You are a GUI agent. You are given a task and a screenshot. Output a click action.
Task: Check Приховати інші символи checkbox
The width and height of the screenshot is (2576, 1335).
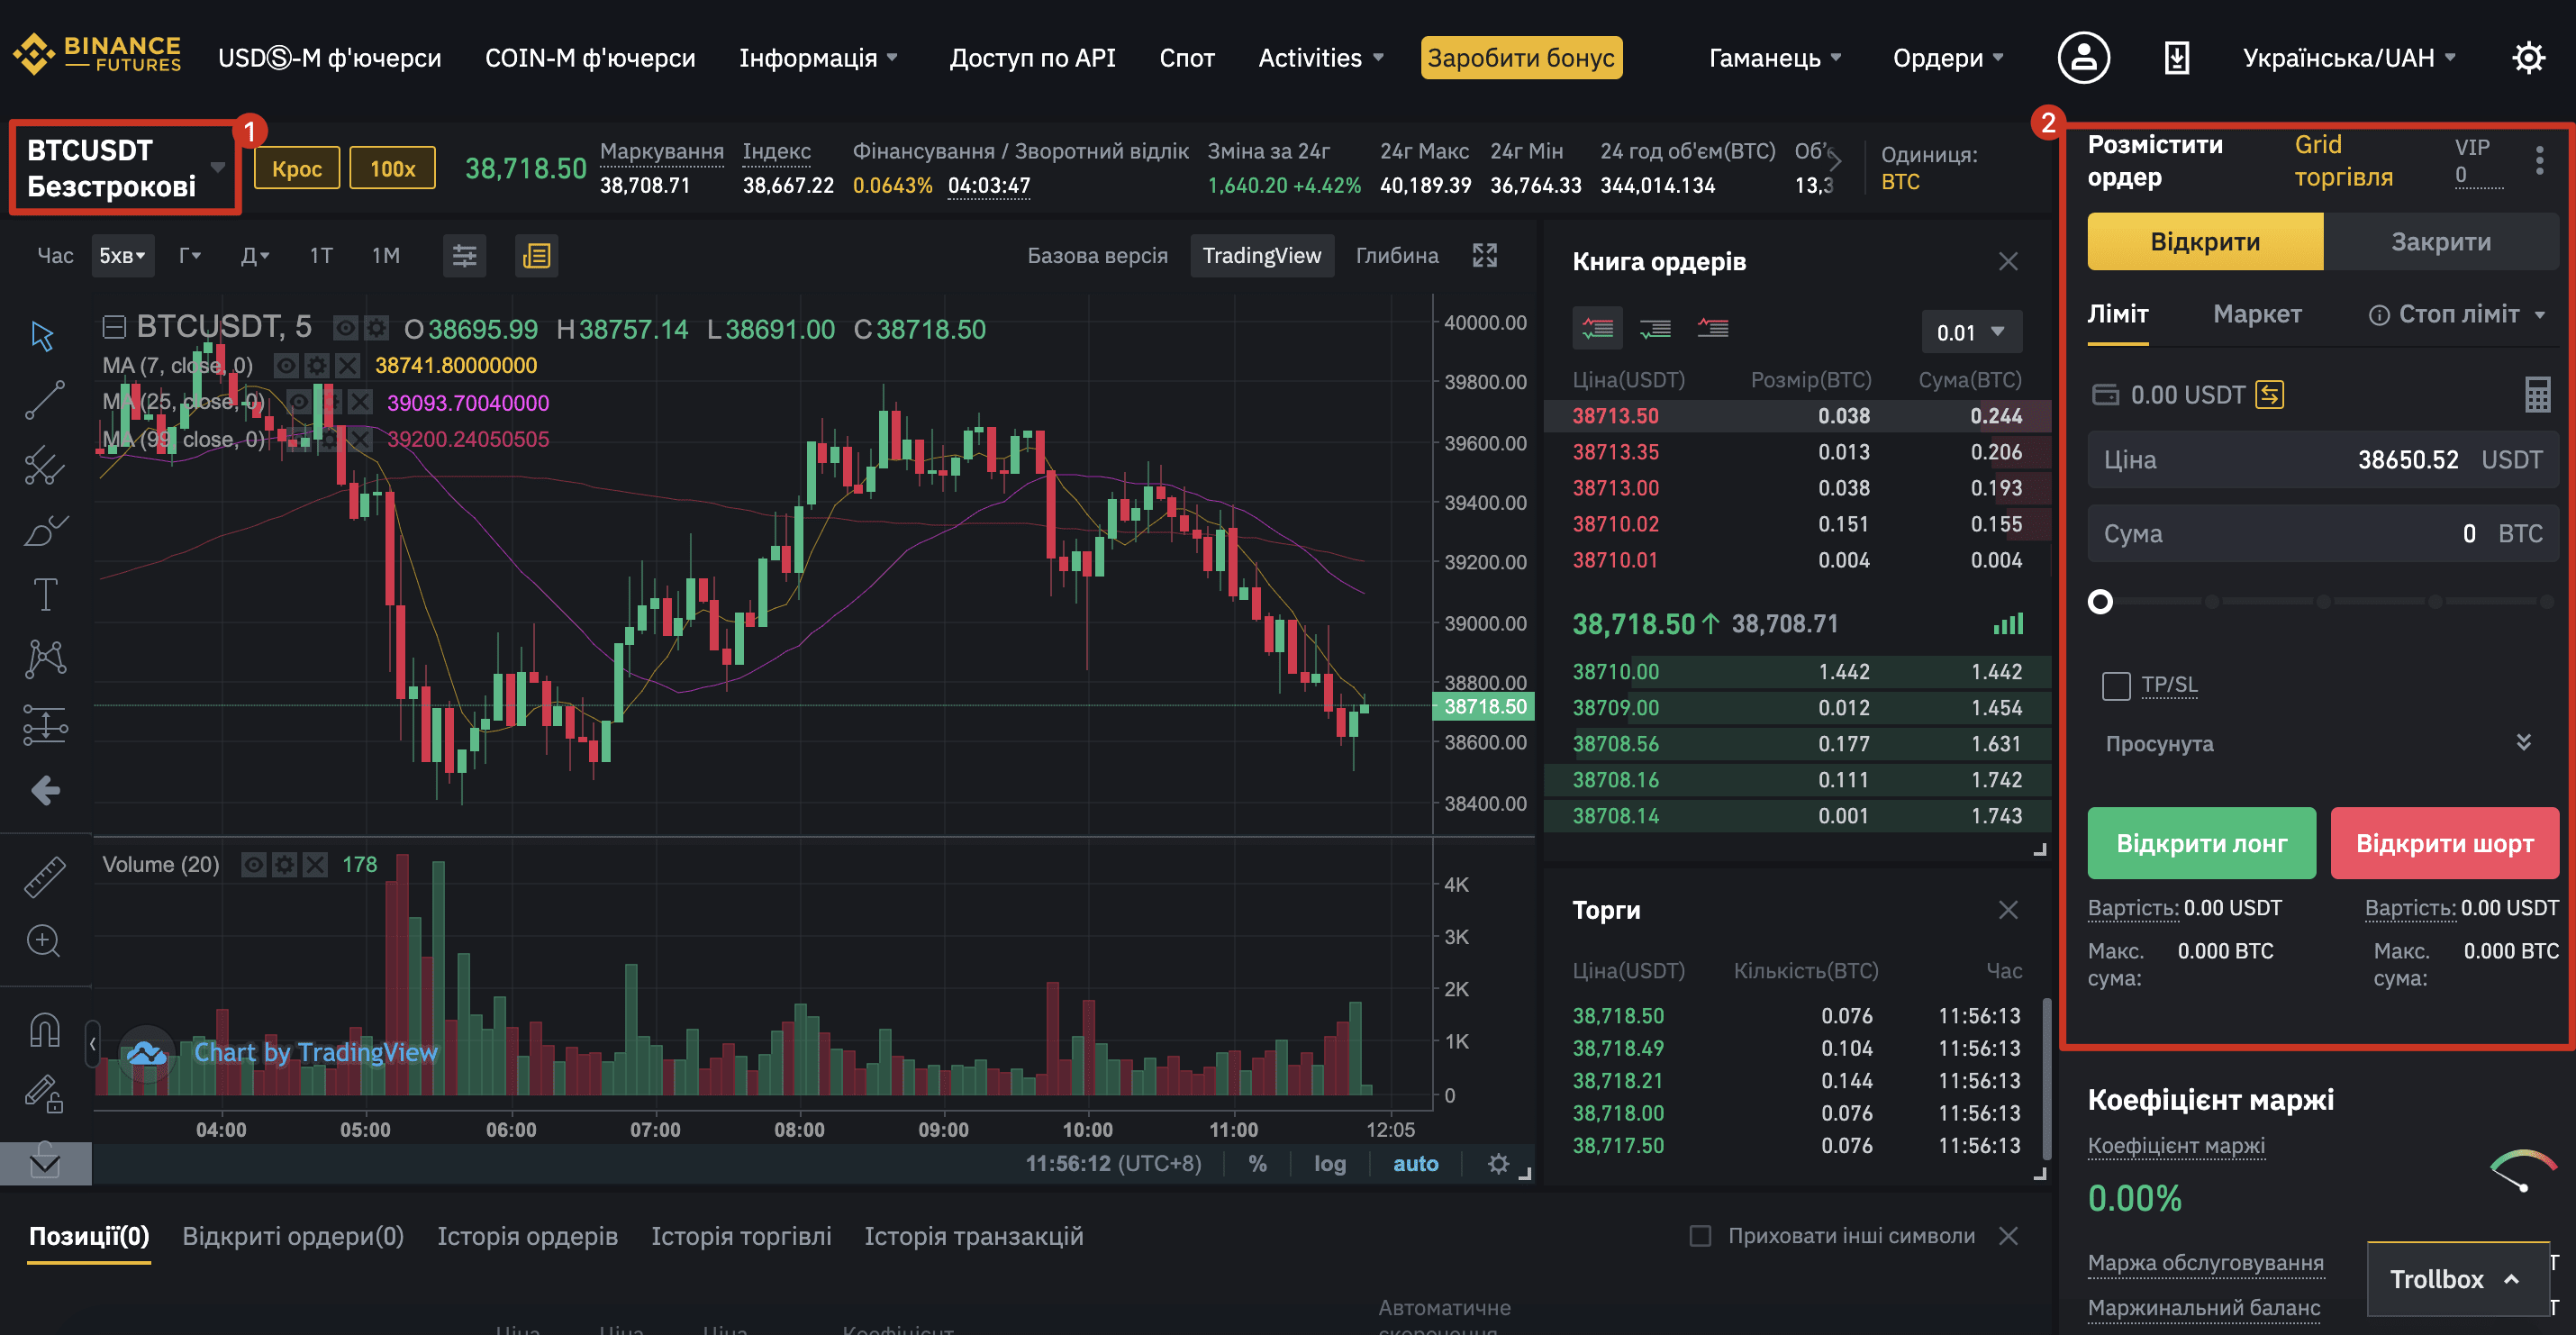click(x=1700, y=1236)
